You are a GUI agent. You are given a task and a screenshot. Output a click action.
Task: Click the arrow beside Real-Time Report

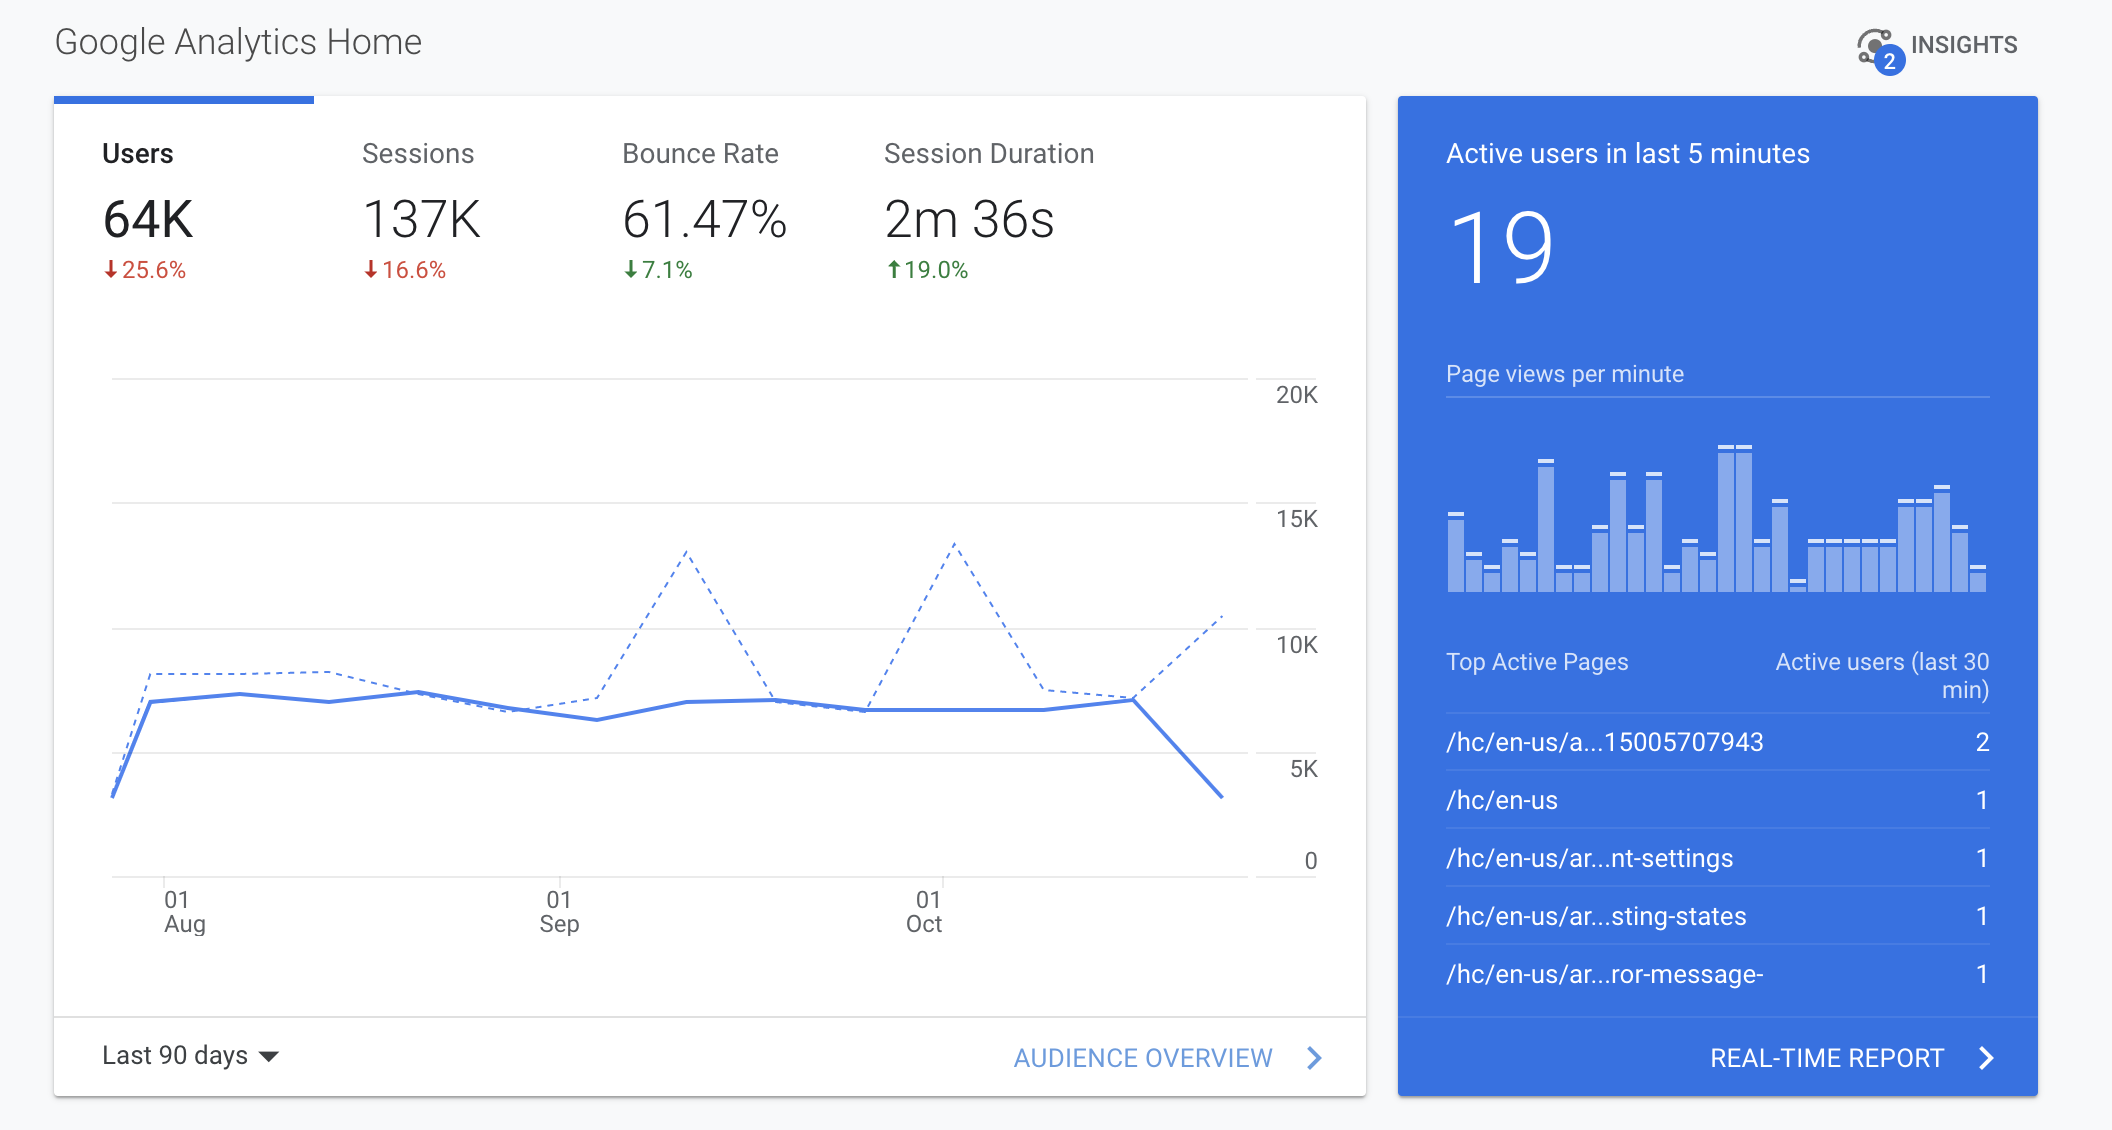click(1988, 1058)
